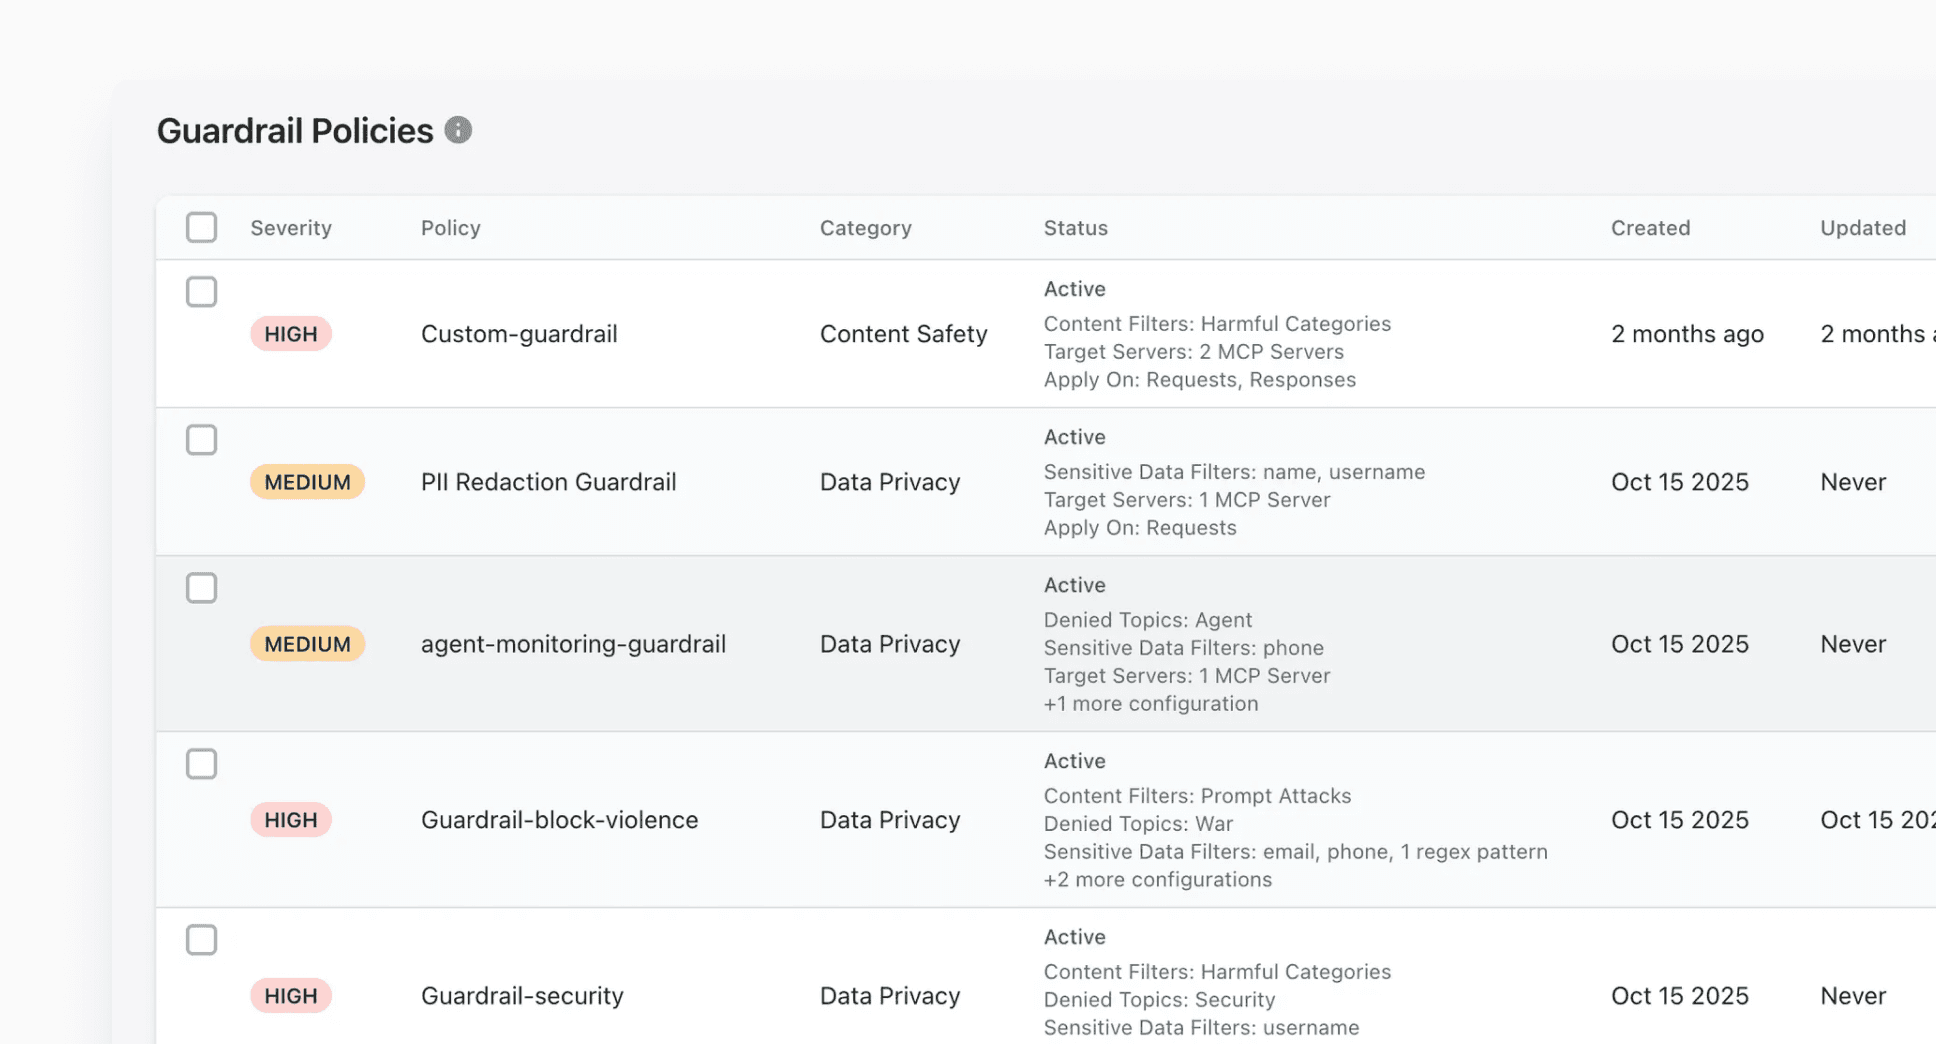Image resolution: width=1936 pixels, height=1044 pixels.
Task: Click the Policy column header
Action: [450, 228]
